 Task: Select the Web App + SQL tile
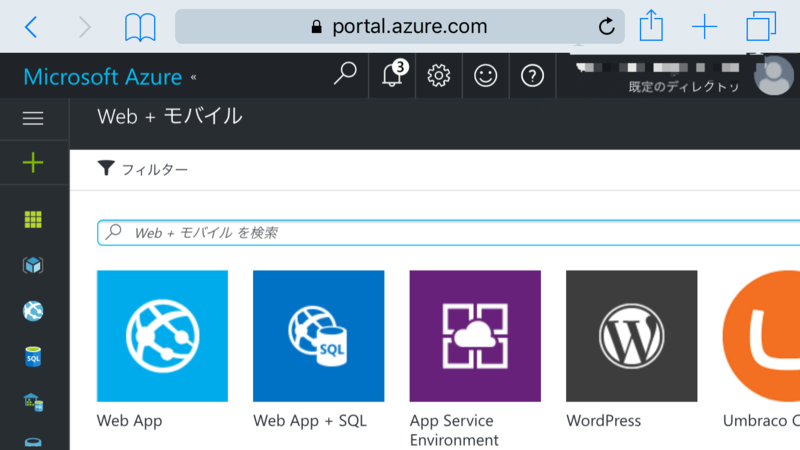click(x=318, y=336)
